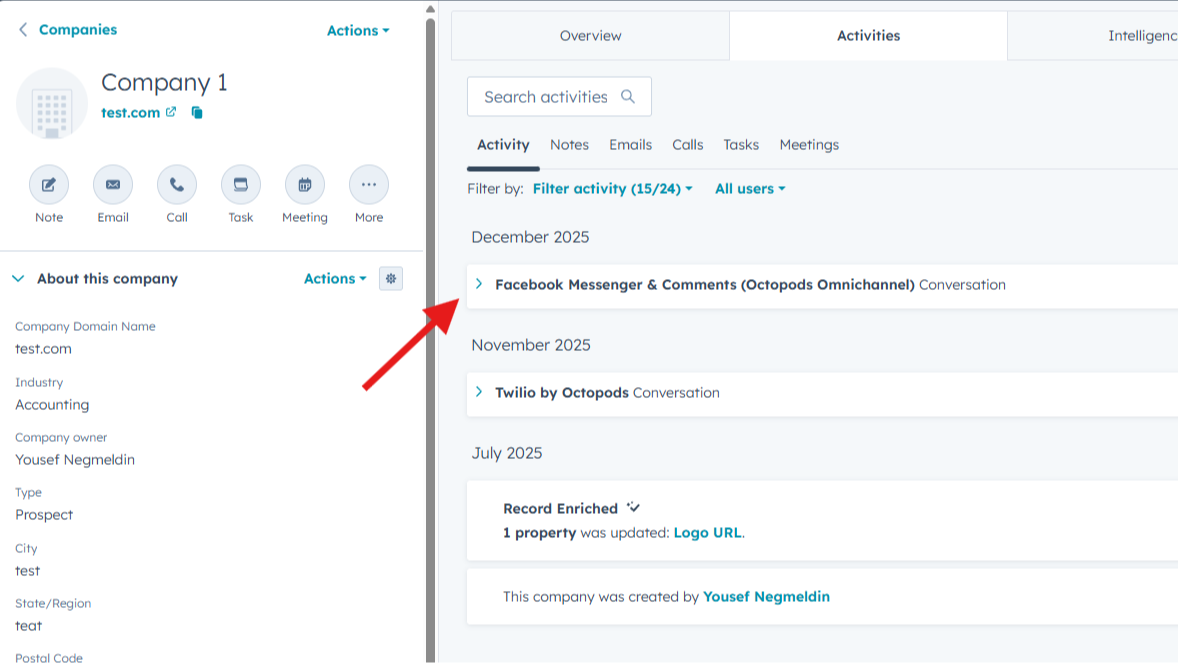Open the Emails activity tab

[630, 145]
